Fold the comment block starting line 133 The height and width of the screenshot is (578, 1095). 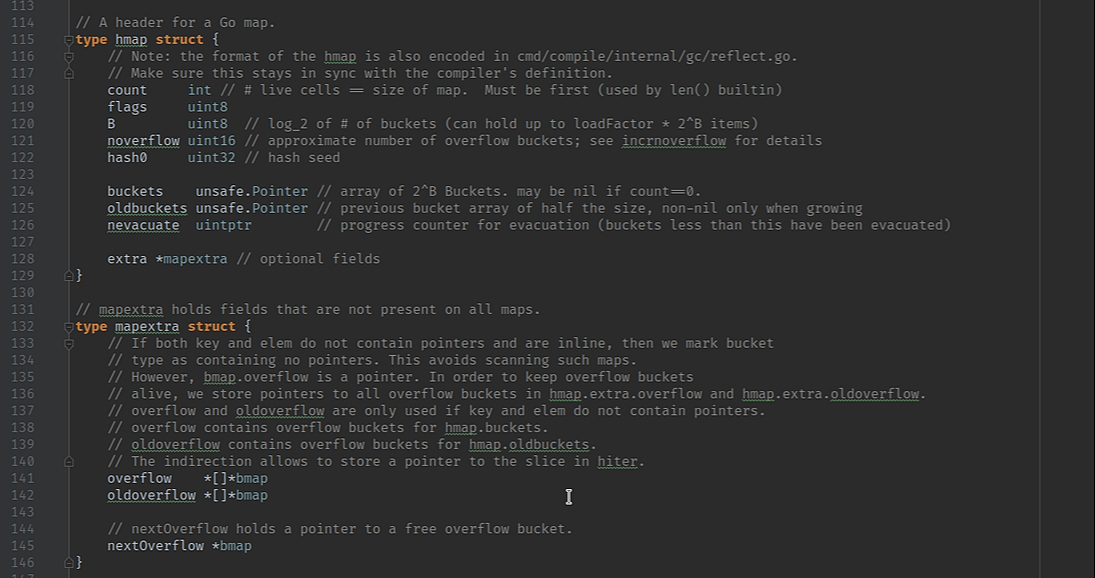[x=68, y=344]
